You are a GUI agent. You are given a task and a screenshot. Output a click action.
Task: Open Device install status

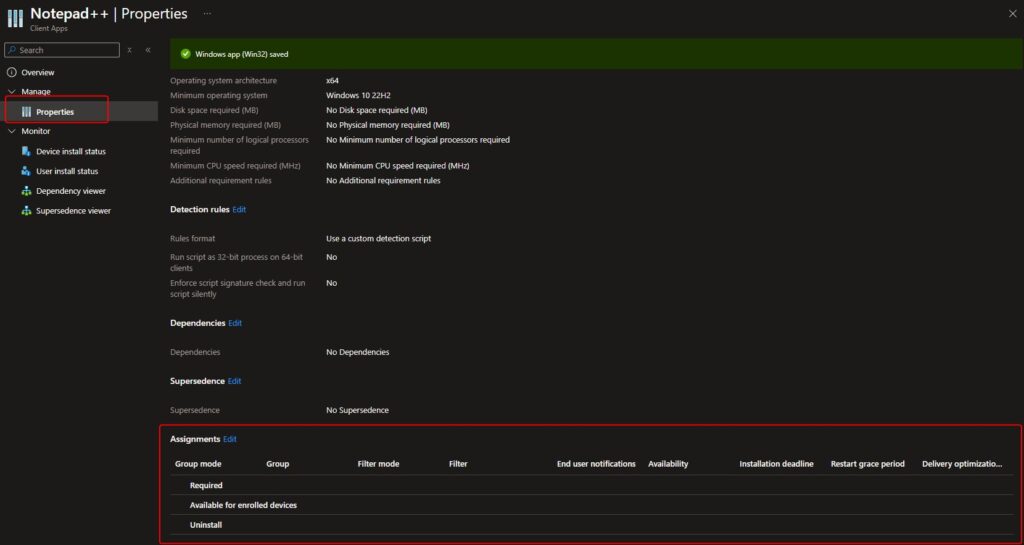(x=71, y=151)
